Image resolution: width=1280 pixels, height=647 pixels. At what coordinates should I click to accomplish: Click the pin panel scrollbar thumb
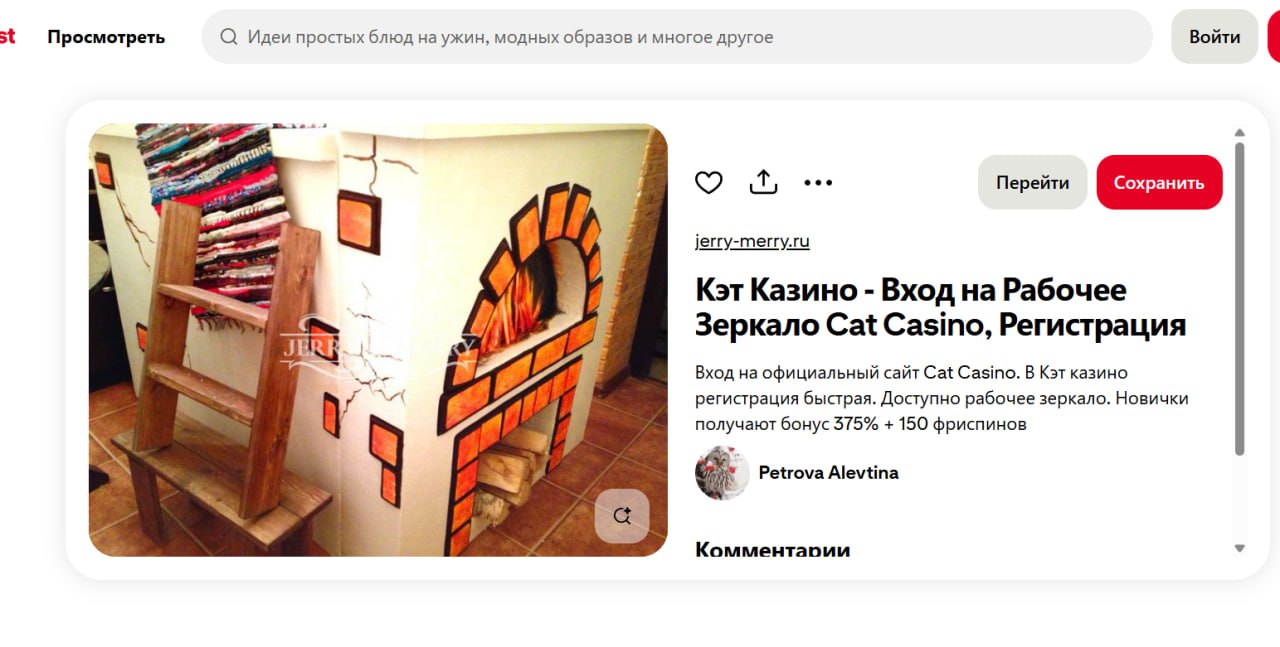click(x=1240, y=299)
